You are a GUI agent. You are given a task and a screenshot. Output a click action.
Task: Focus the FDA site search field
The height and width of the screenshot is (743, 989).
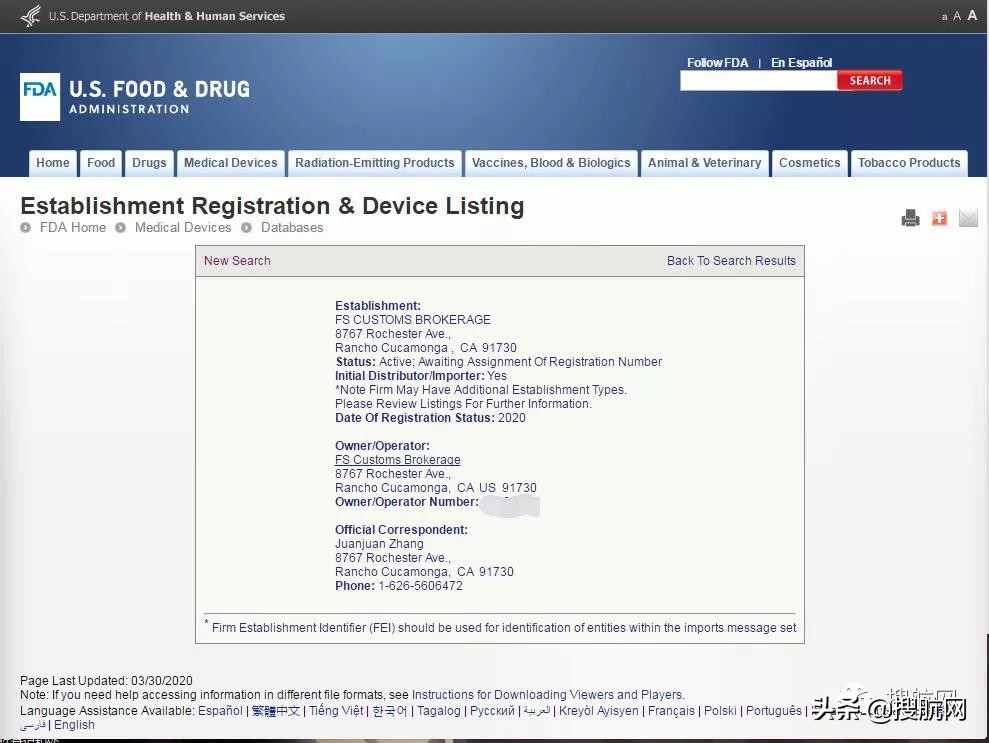coord(759,80)
